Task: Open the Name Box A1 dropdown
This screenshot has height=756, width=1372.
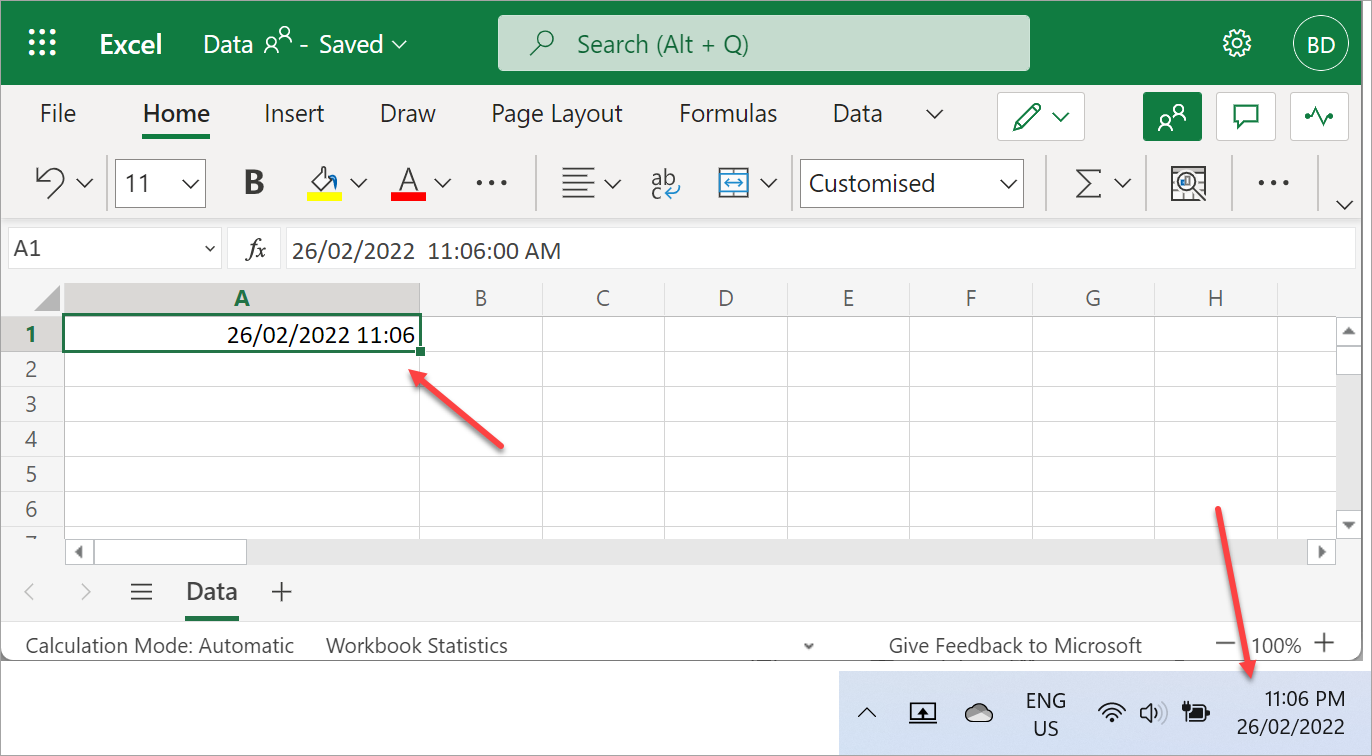Action: click(210, 249)
